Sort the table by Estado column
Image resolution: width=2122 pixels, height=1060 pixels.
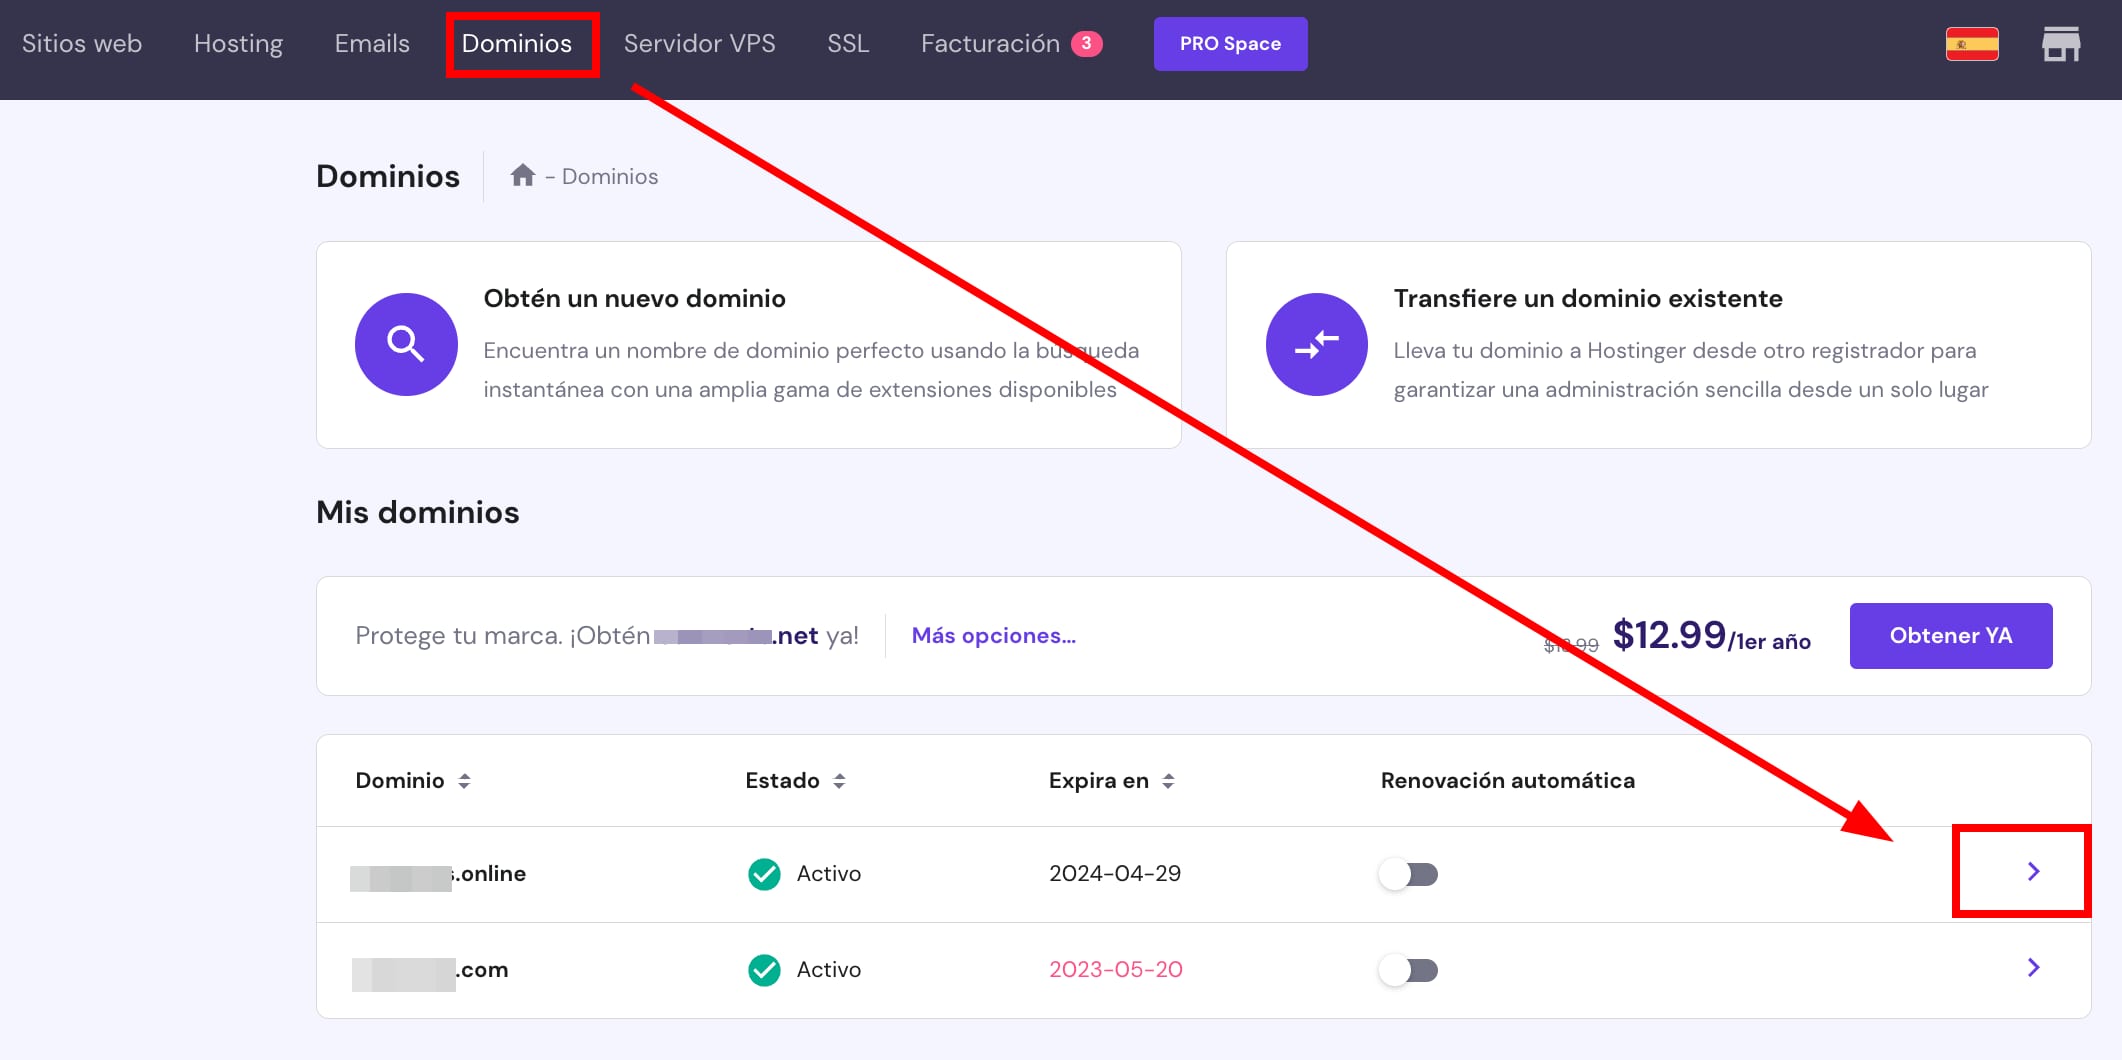[839, 781]
